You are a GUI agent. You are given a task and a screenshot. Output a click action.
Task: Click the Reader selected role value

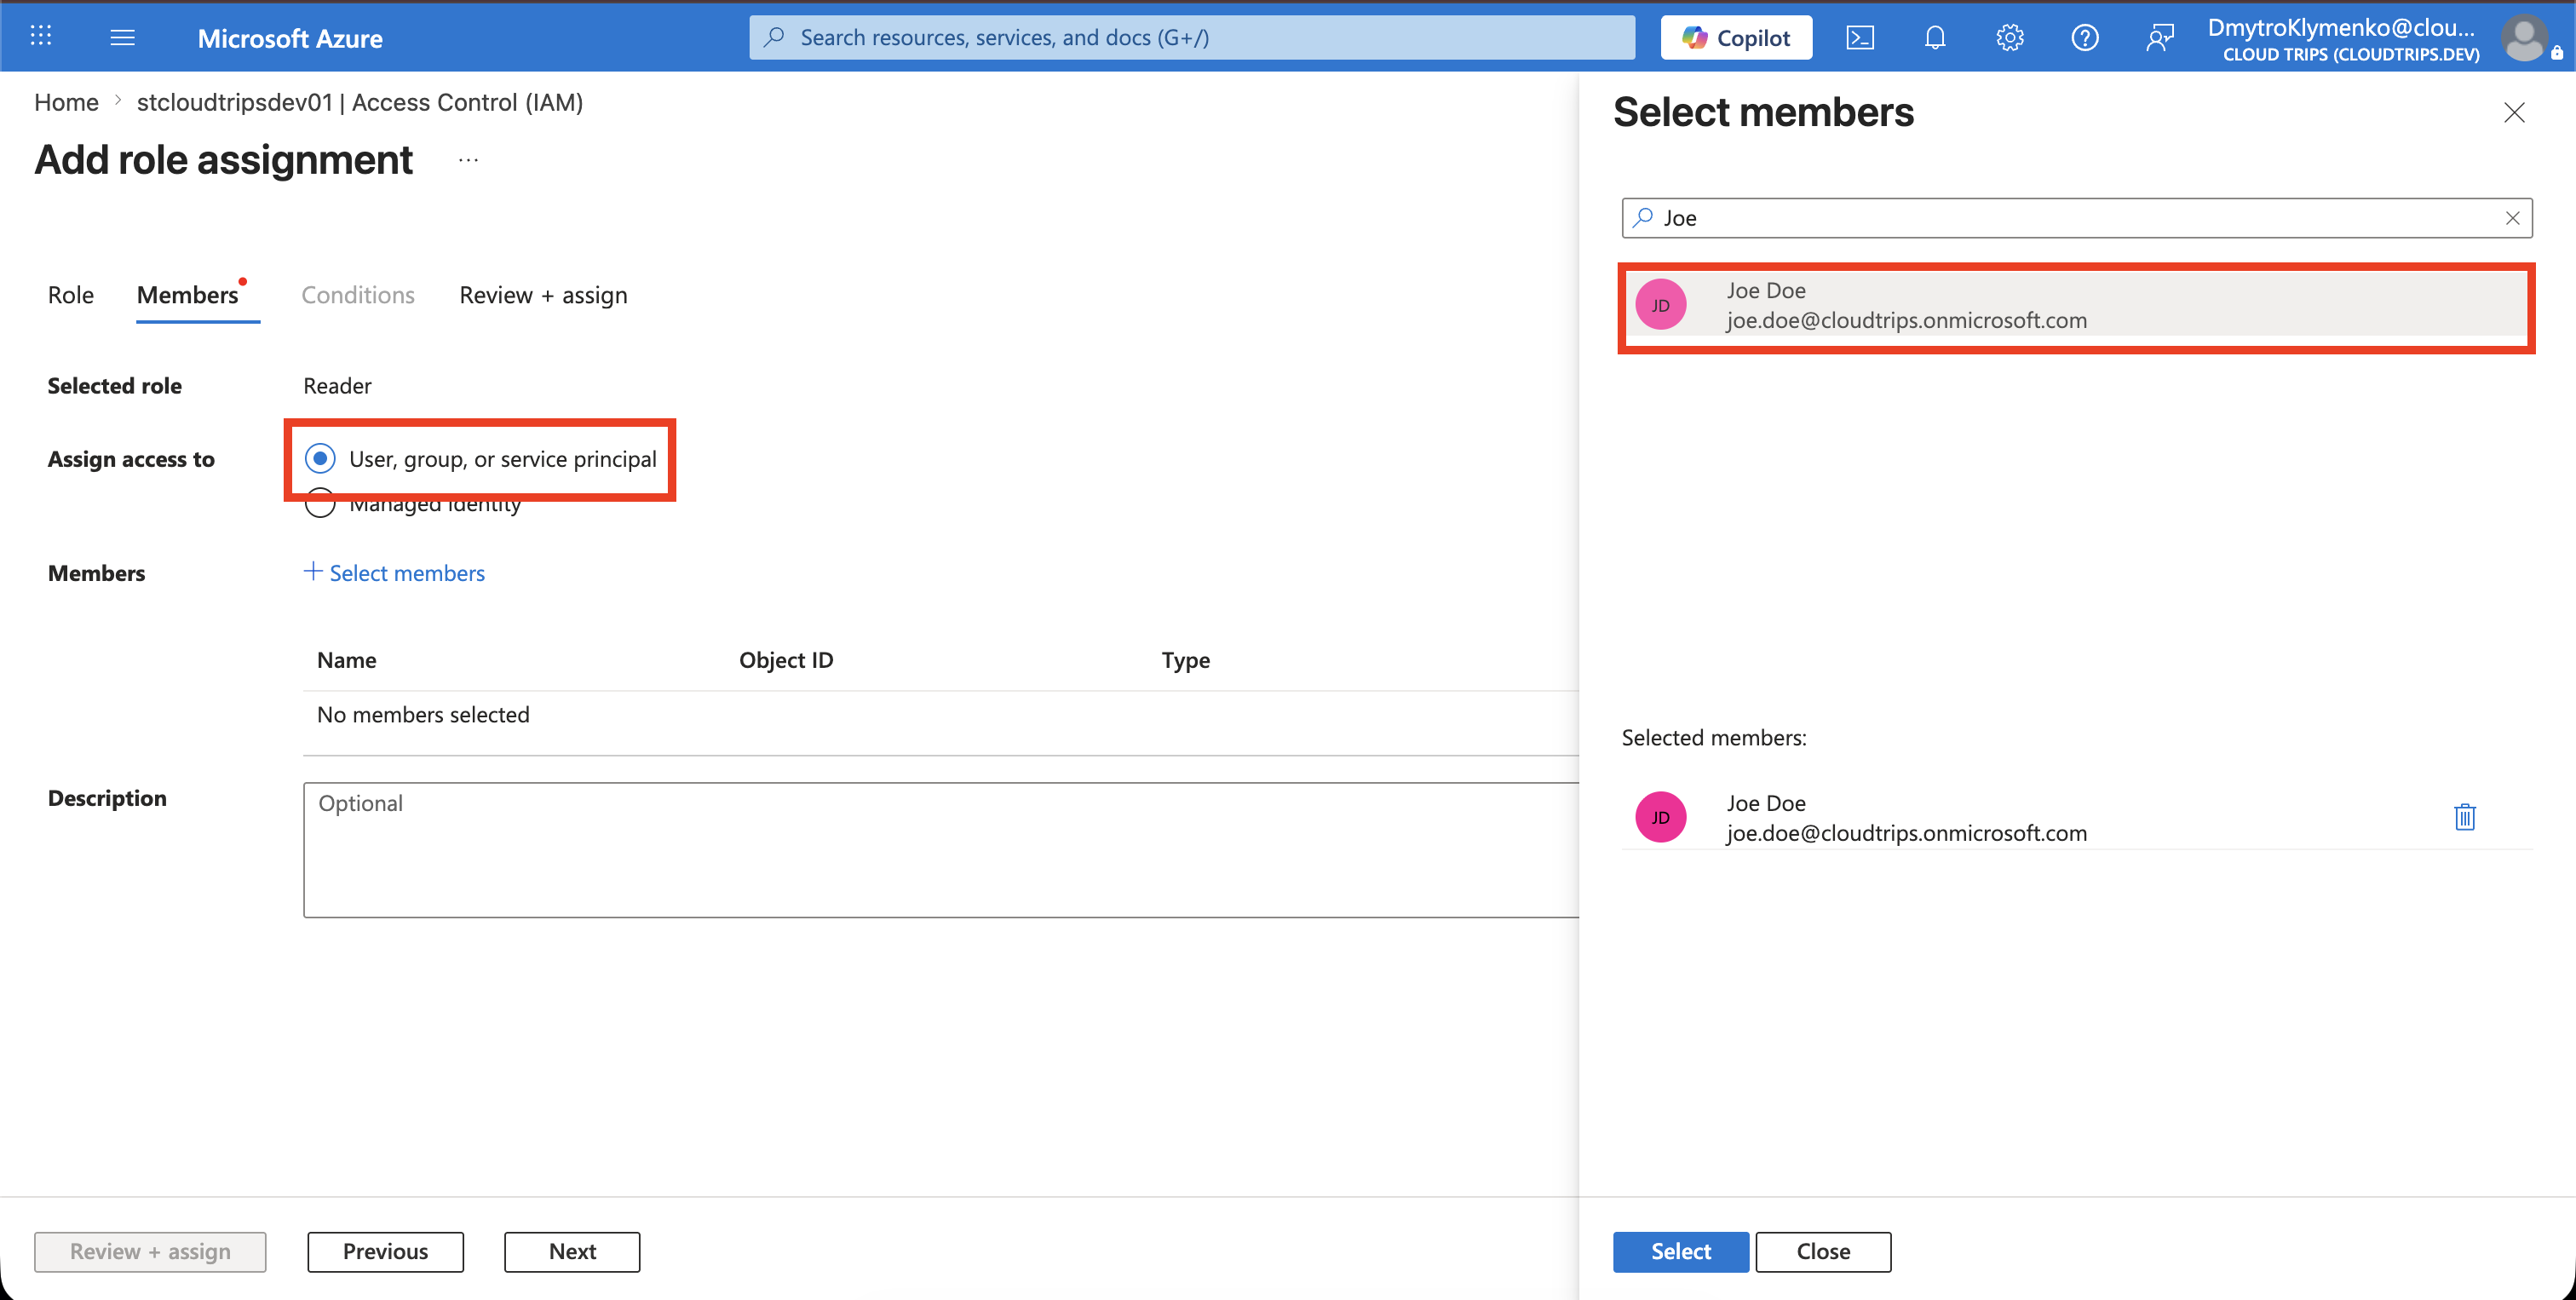[337, 386]
